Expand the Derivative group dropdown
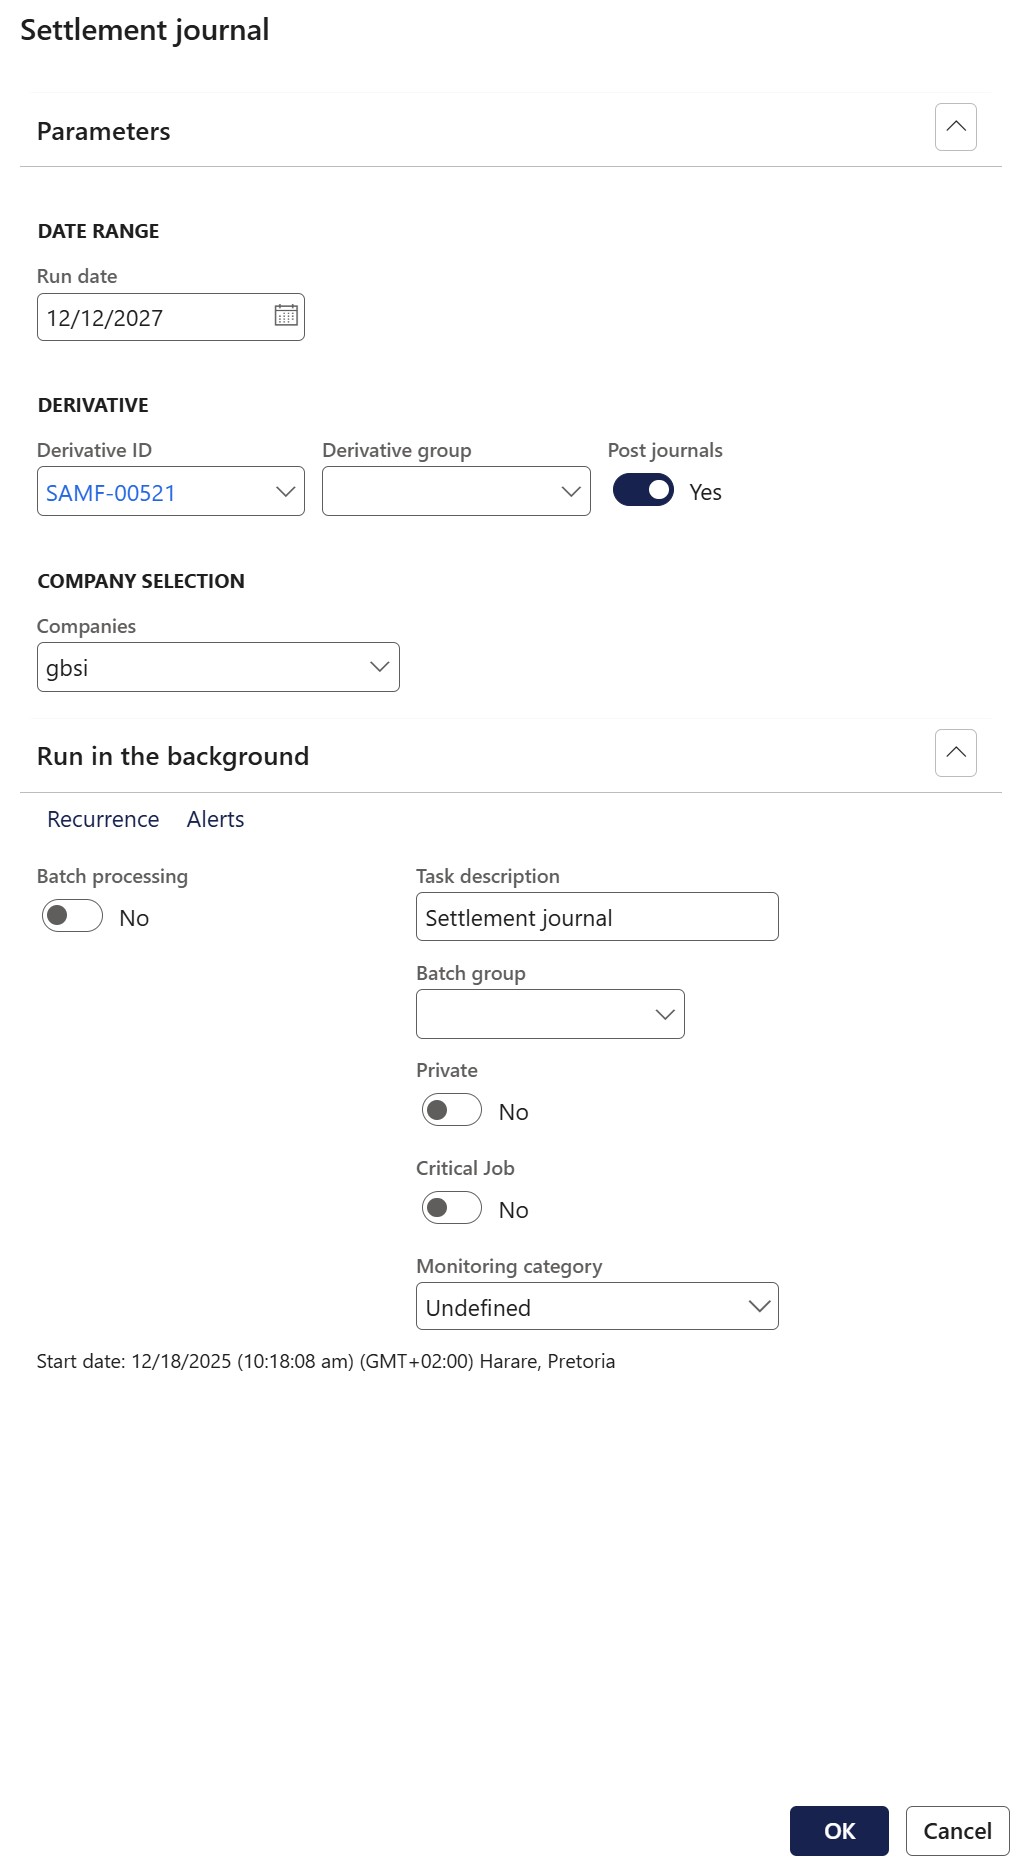 point(570,492)
